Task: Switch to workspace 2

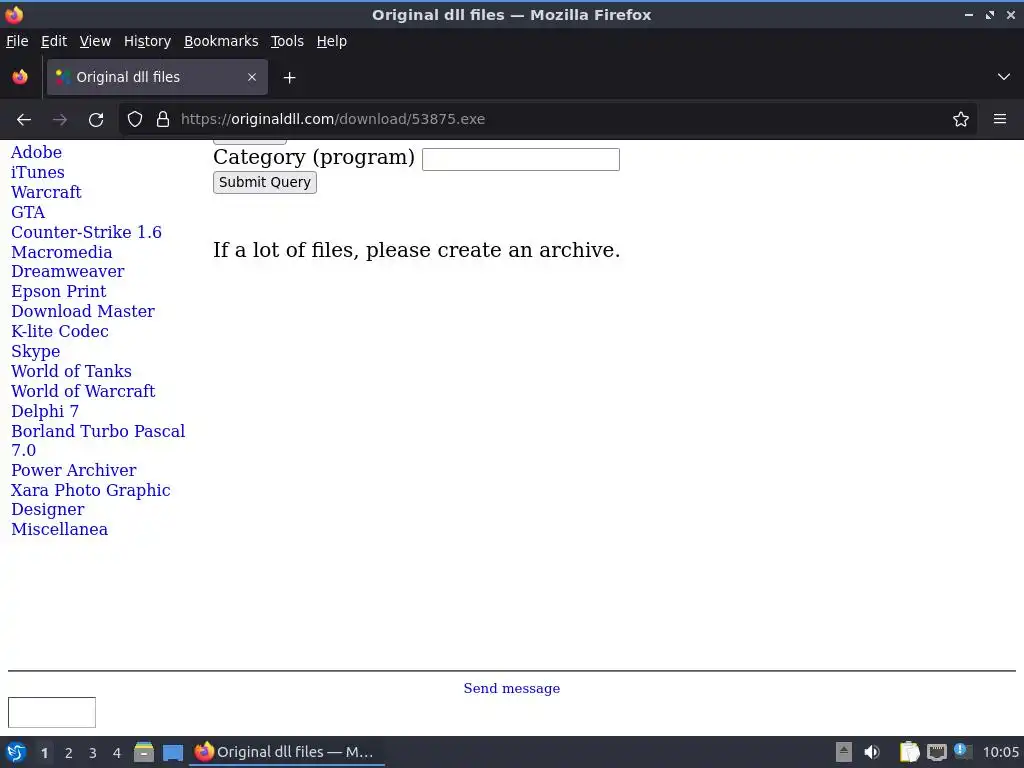Action: click(x=69, y=753)
